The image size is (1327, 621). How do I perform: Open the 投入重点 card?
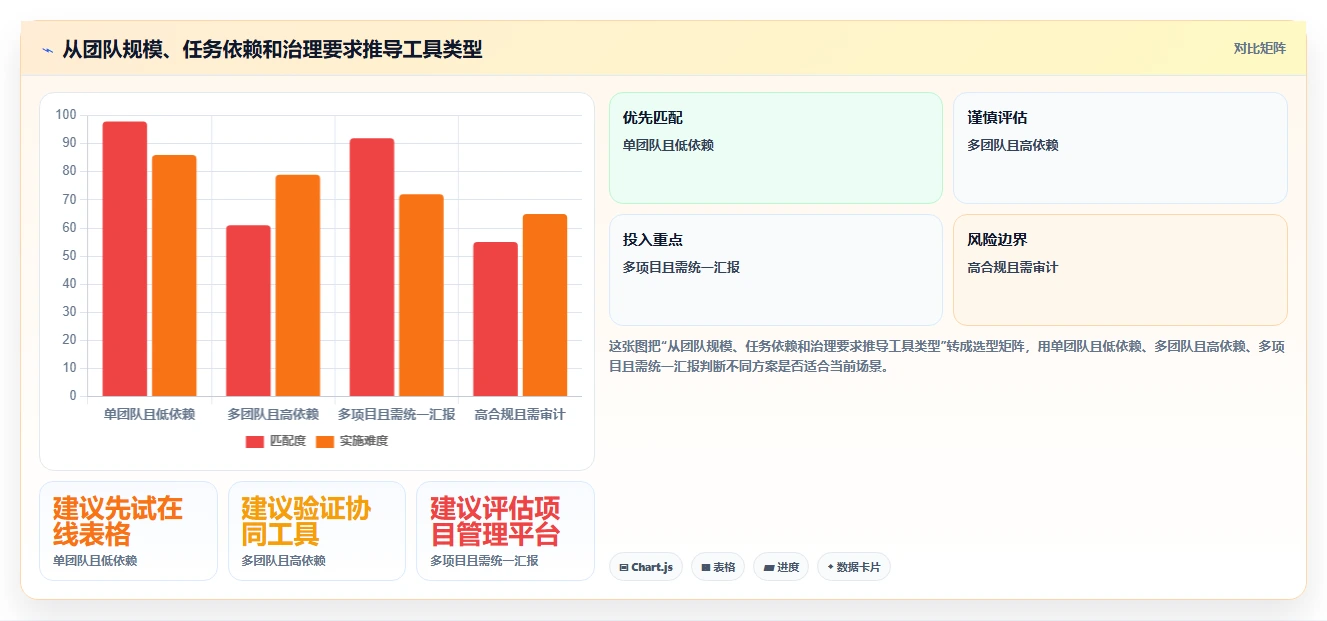776,270
